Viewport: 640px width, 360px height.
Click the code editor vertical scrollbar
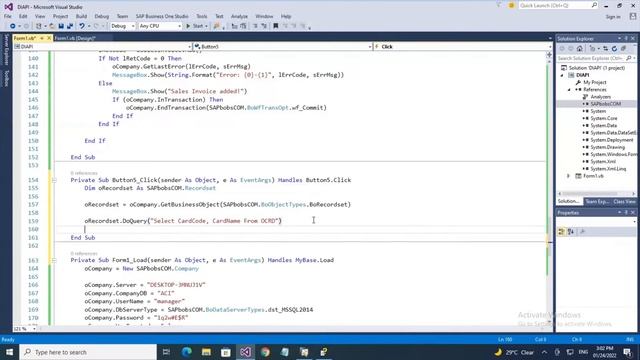[549, 192]
